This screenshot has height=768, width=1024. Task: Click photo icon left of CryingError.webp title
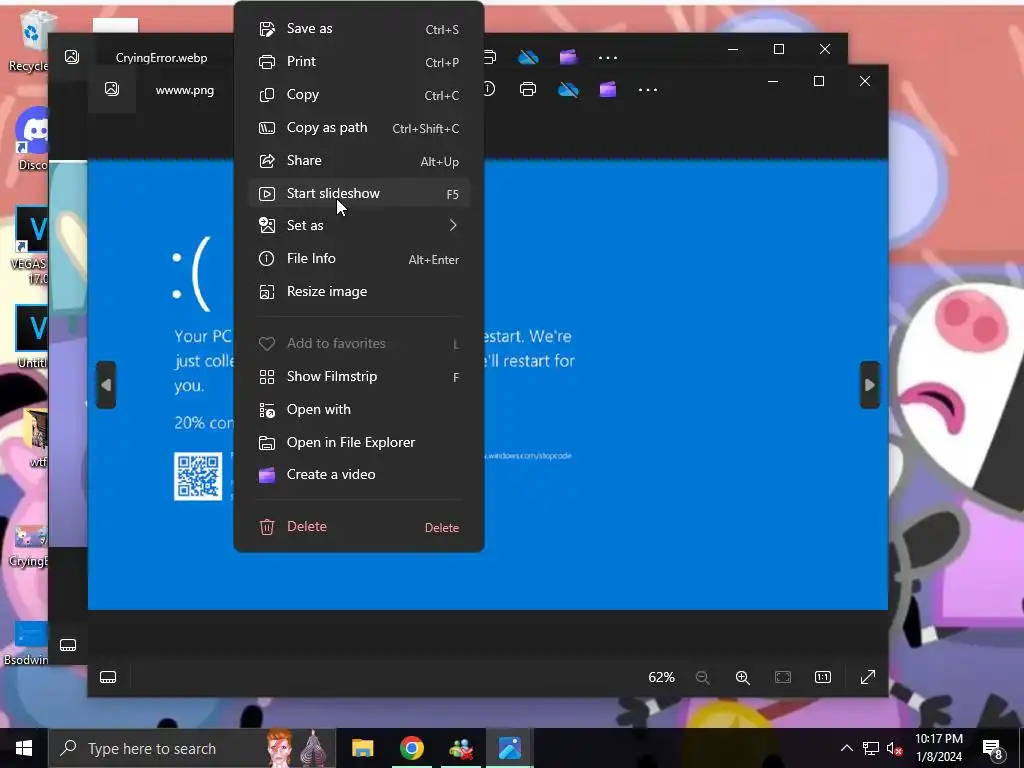coord(72,57)
